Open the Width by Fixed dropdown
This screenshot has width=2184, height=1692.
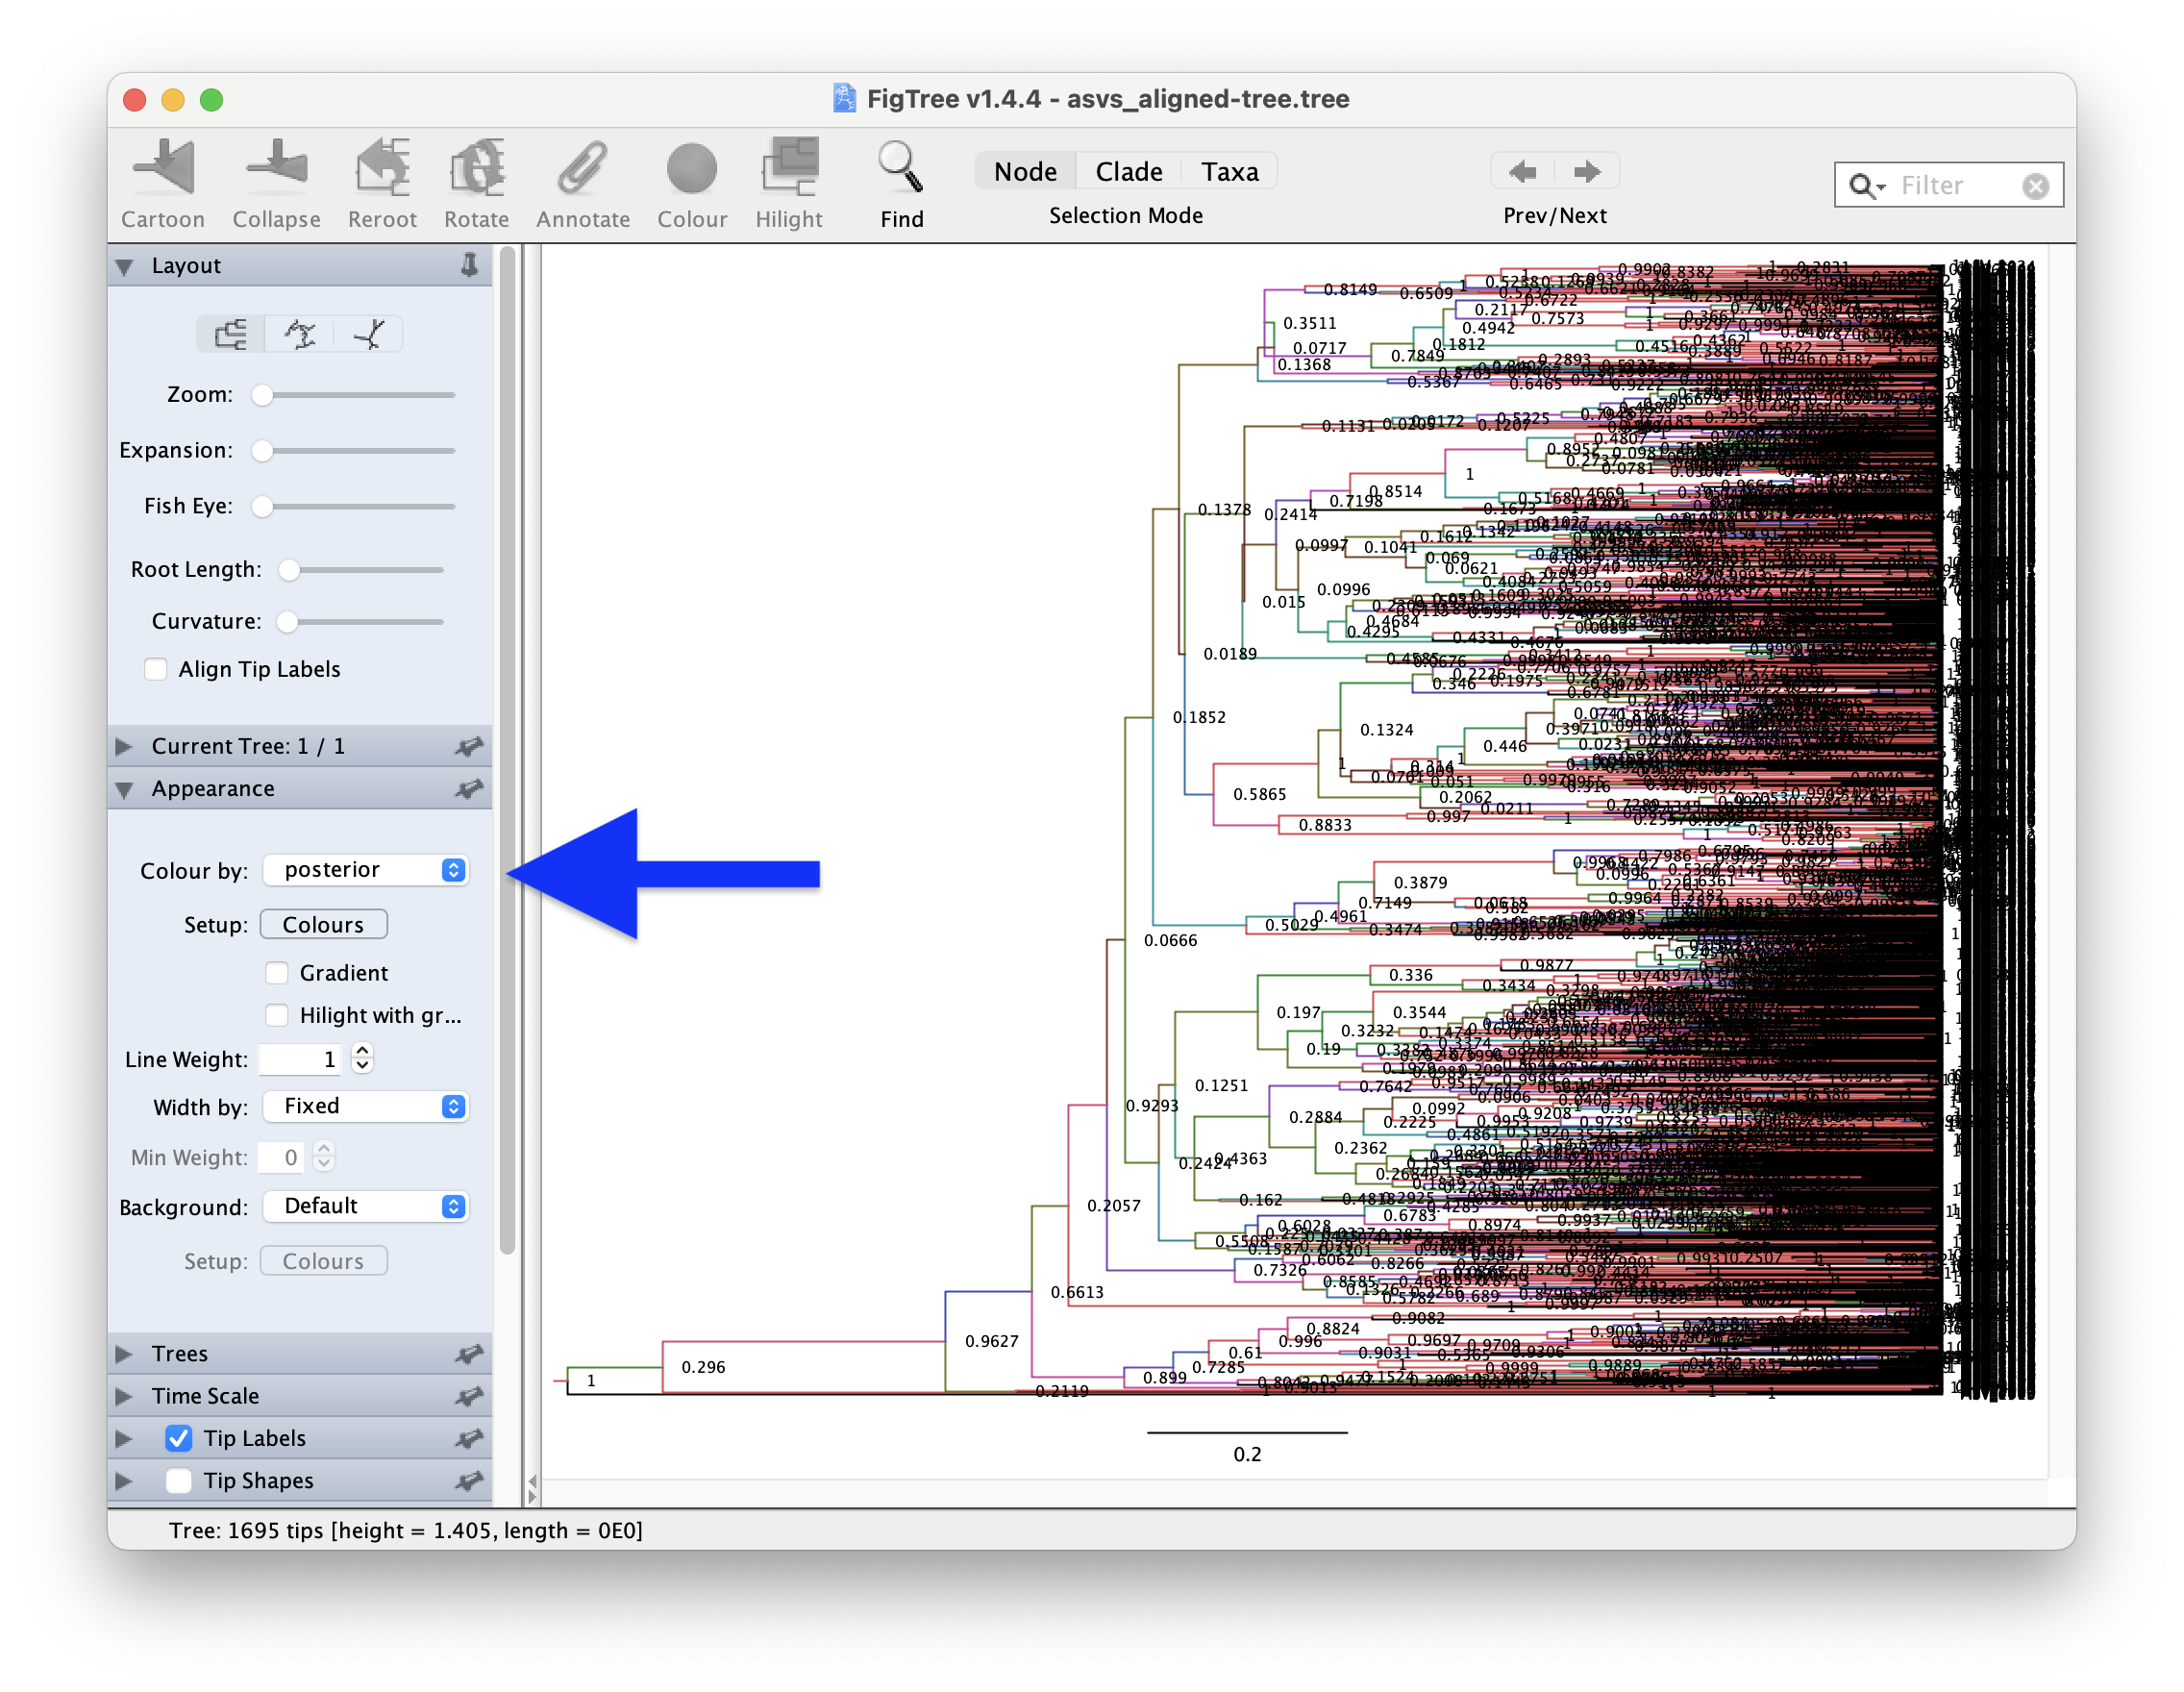(366, 1106)
